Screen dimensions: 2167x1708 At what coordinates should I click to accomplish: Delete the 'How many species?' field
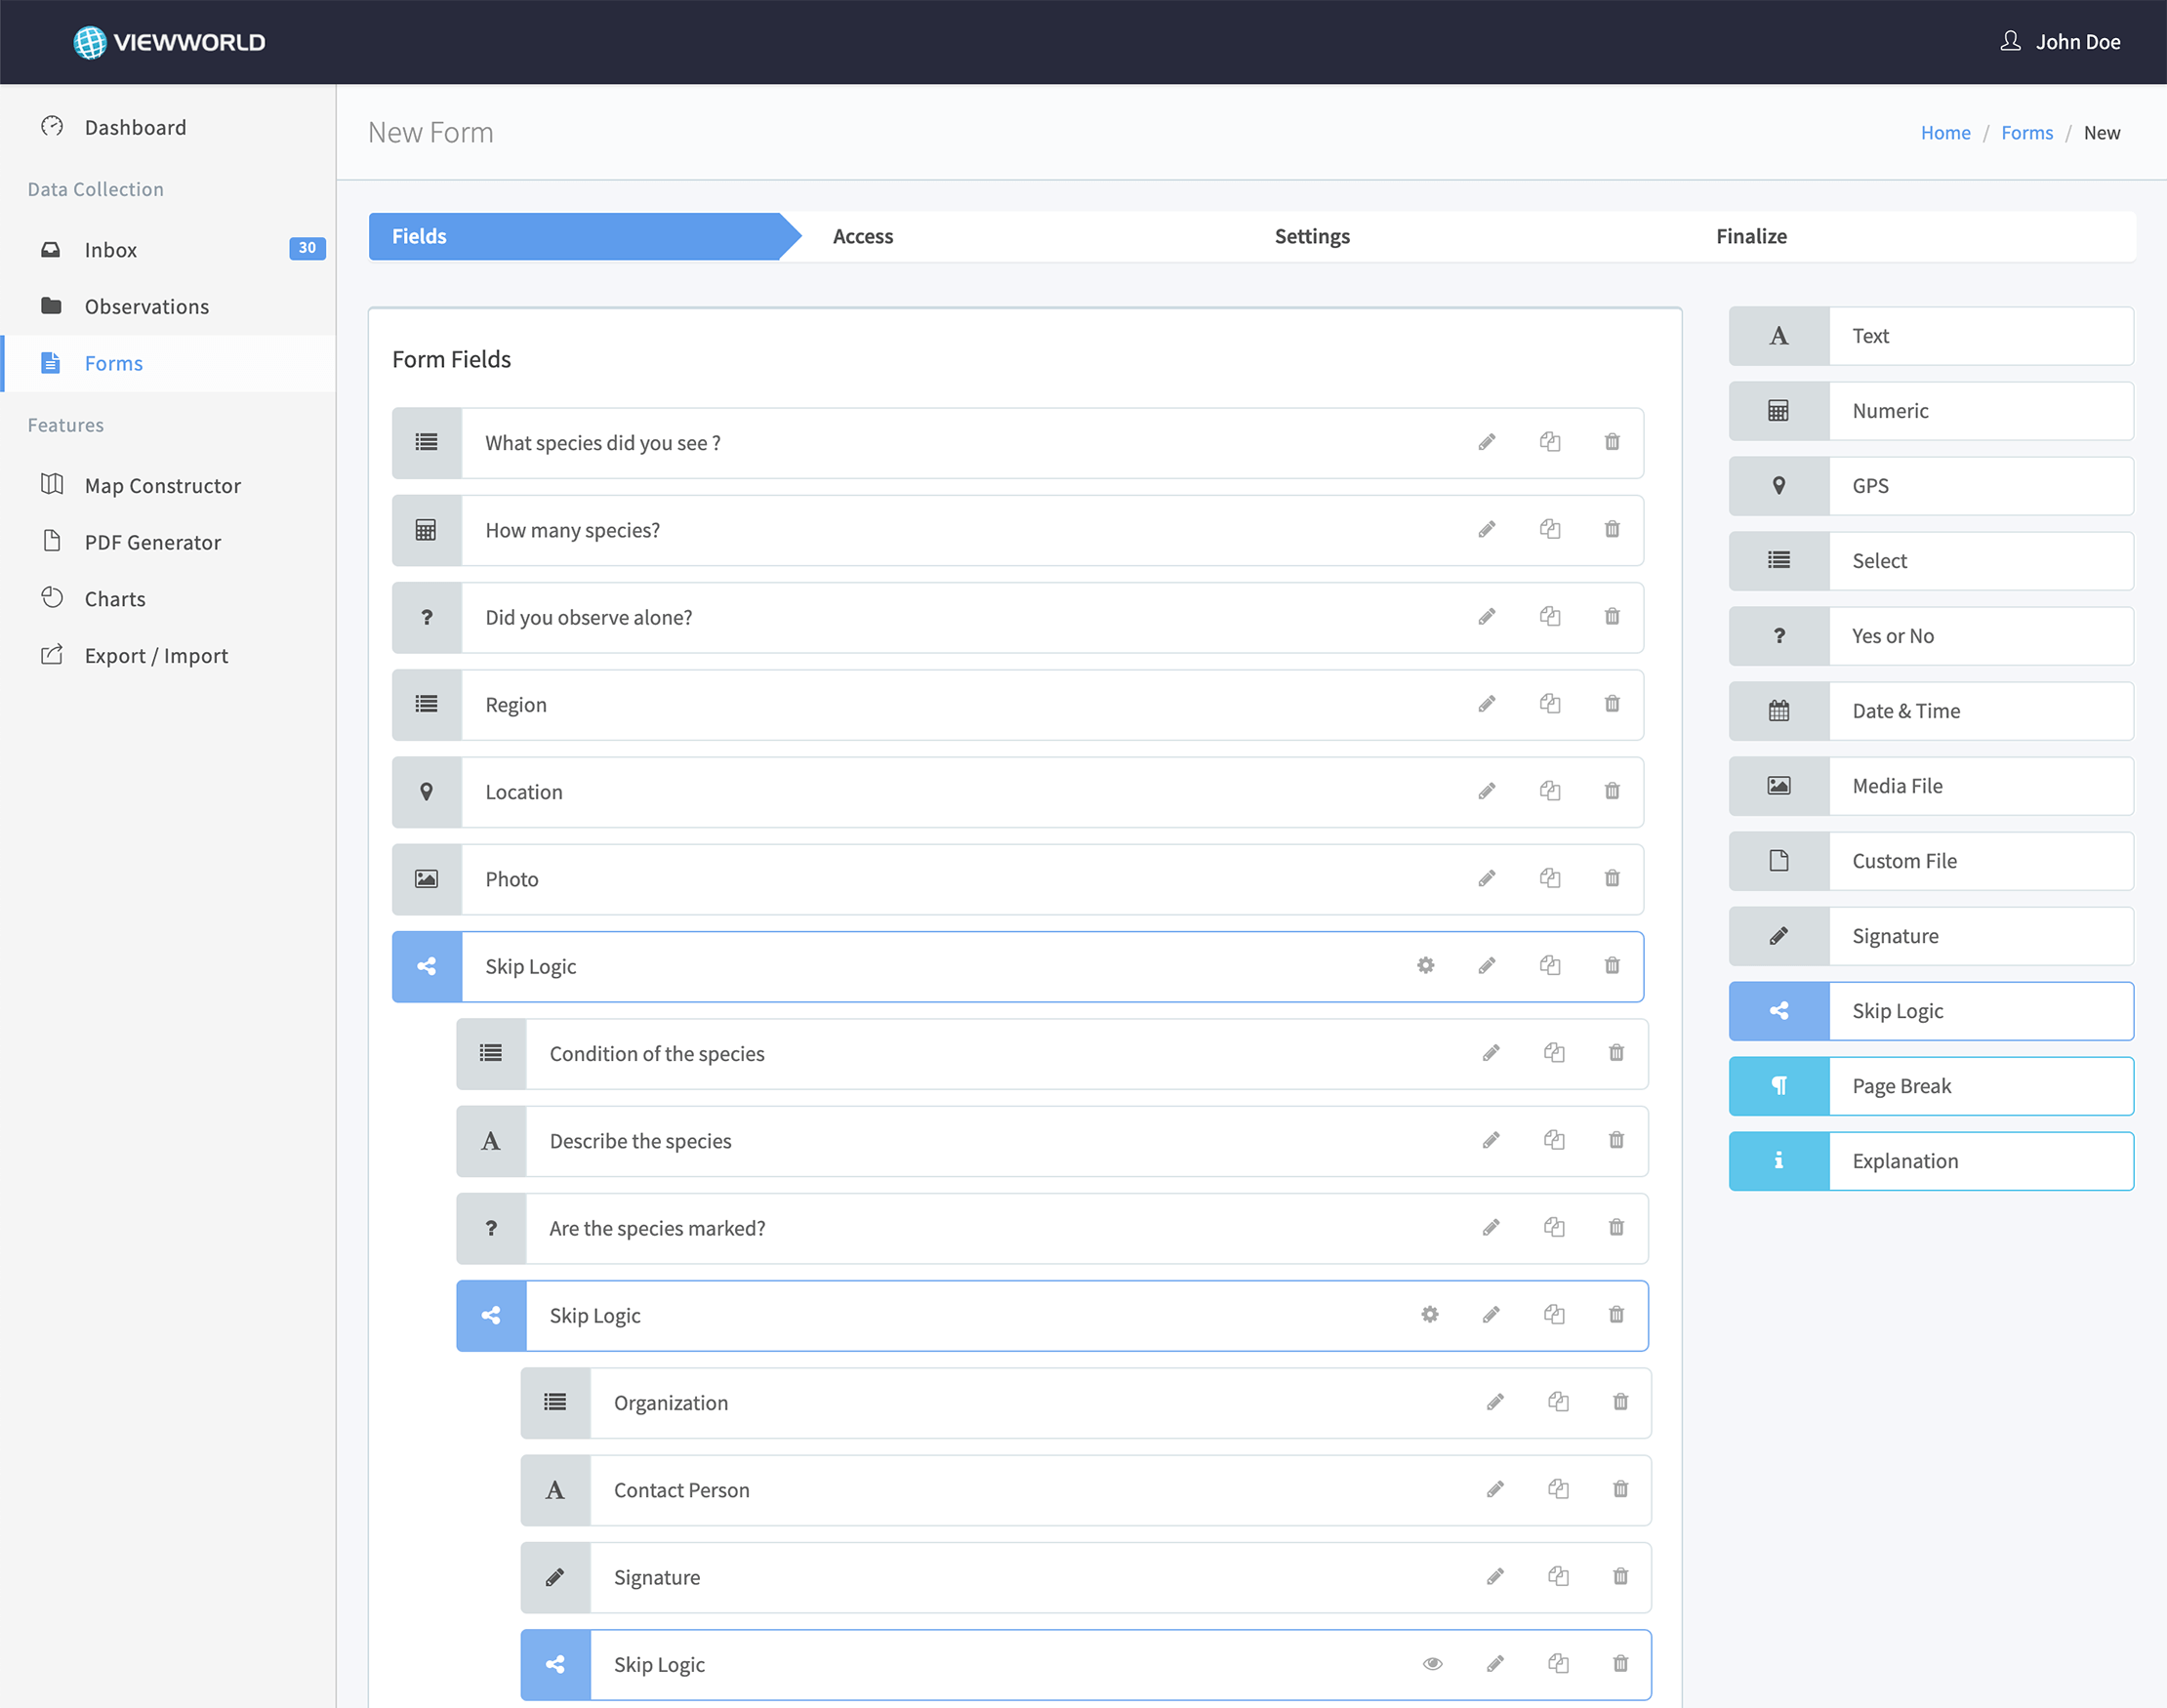point(1612,529)
